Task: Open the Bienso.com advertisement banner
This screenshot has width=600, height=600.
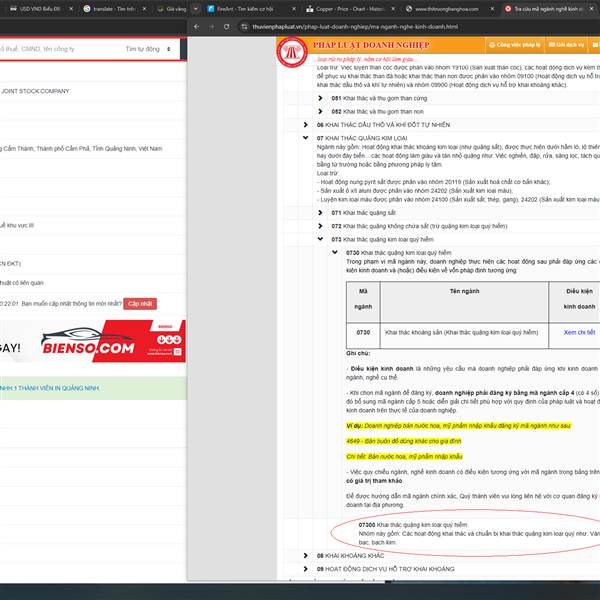Action: [x=93, y=341]
